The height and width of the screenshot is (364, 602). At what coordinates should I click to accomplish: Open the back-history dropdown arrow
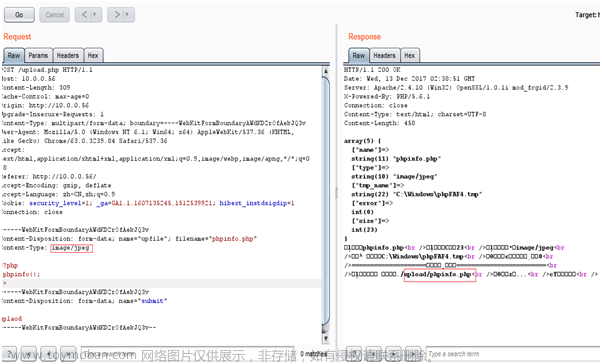pyautogui.click(x=95, y=15)
